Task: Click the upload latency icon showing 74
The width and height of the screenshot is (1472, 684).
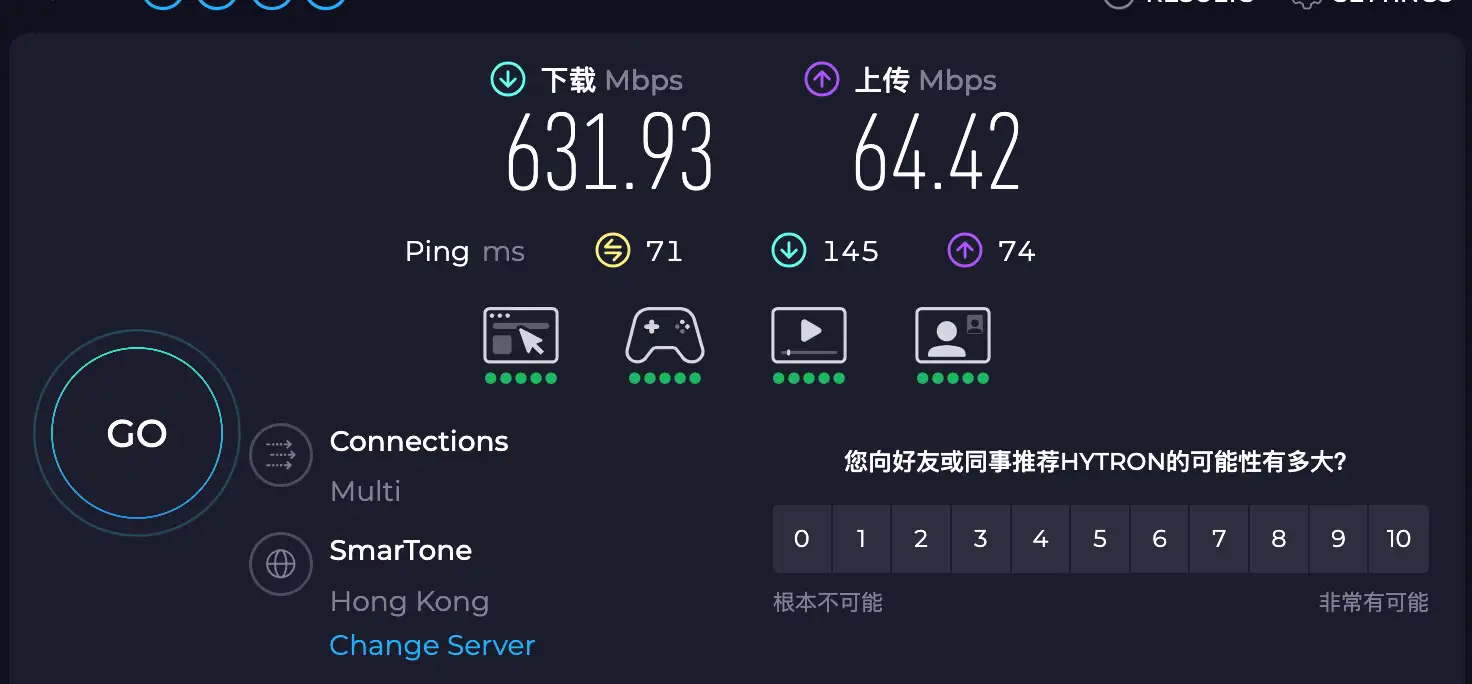Action: [x=963, y=250]
